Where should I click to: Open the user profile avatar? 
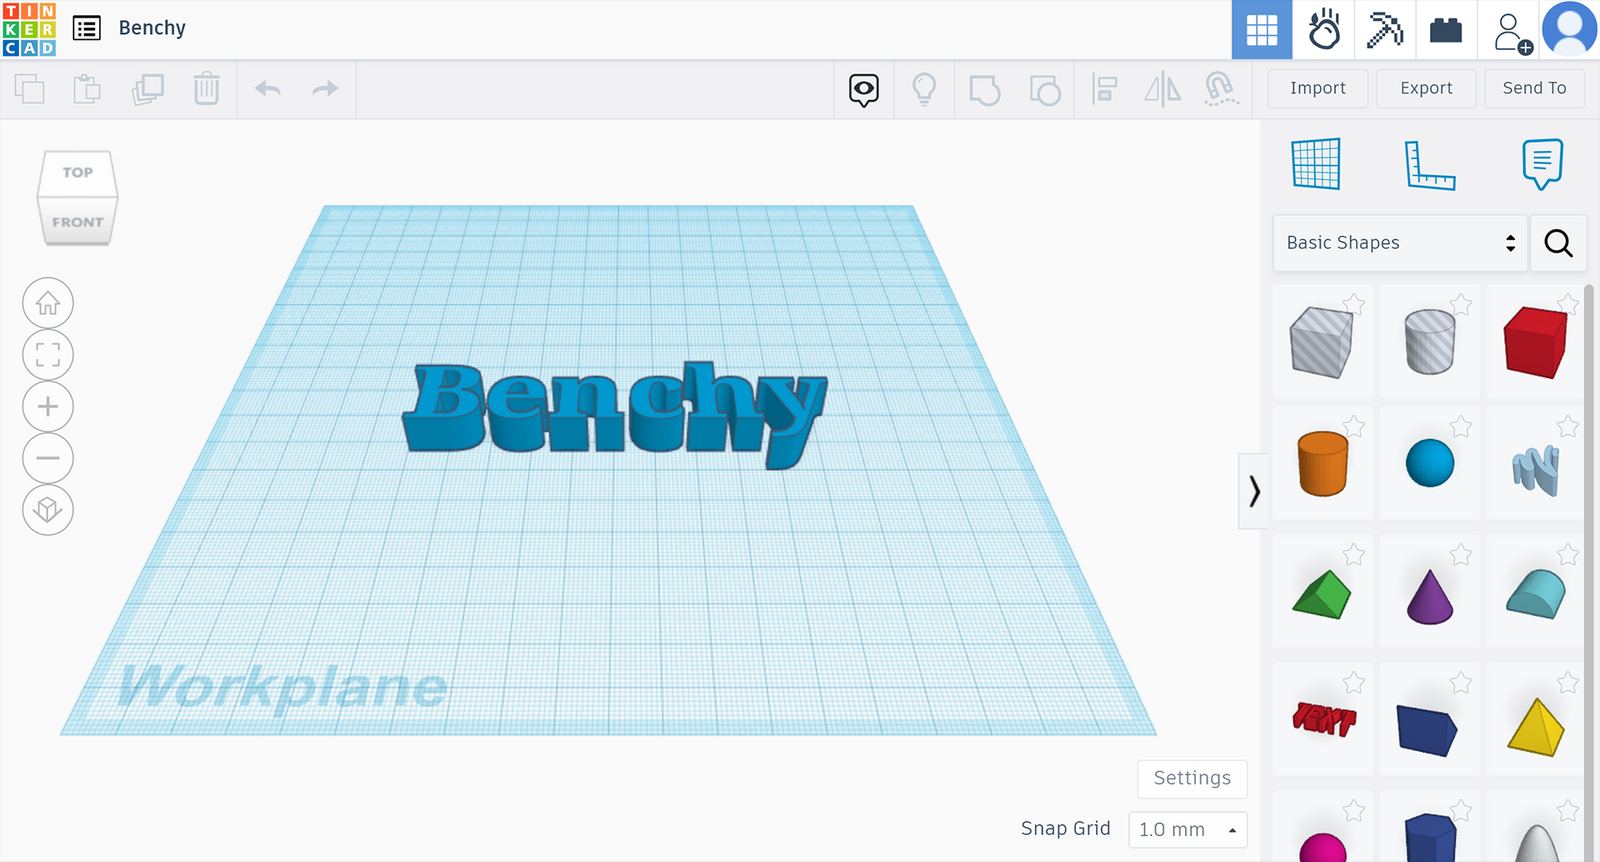pyautogui.click(x=1570, y=29)
